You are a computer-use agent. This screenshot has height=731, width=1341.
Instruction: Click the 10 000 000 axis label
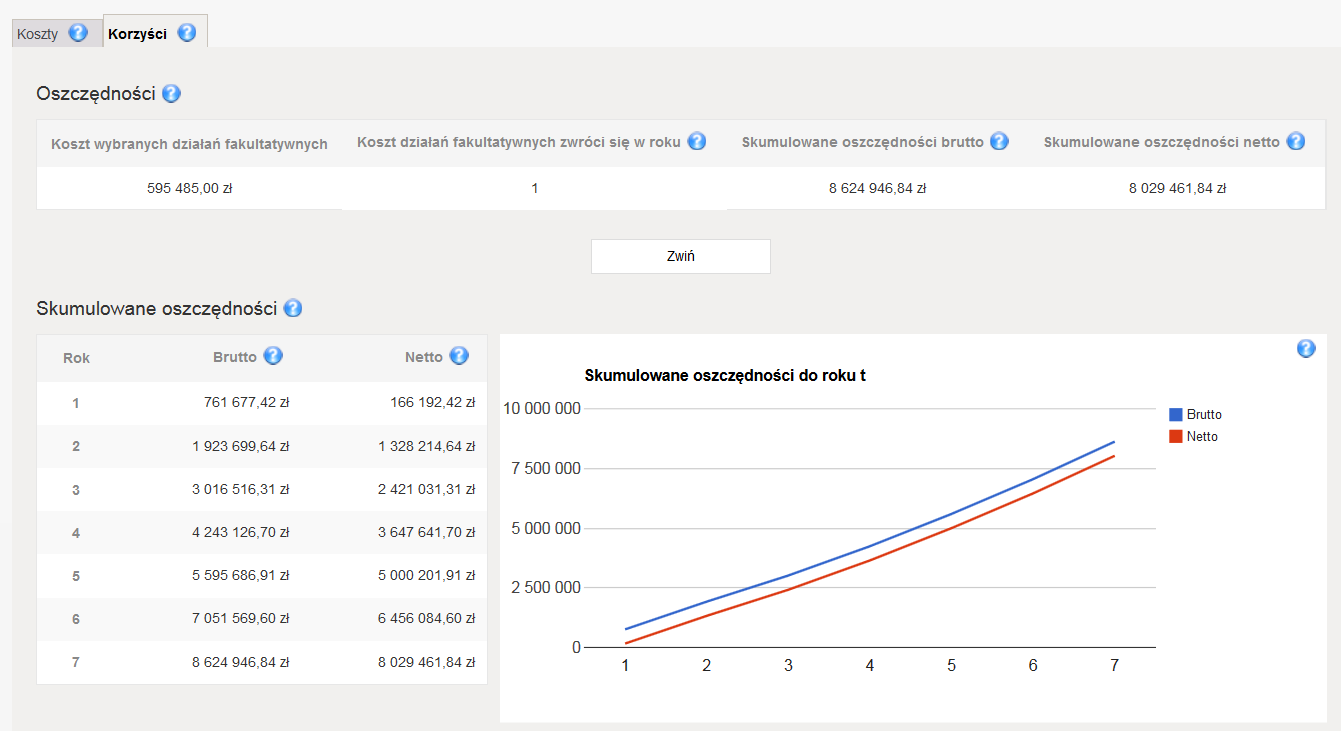541,408
